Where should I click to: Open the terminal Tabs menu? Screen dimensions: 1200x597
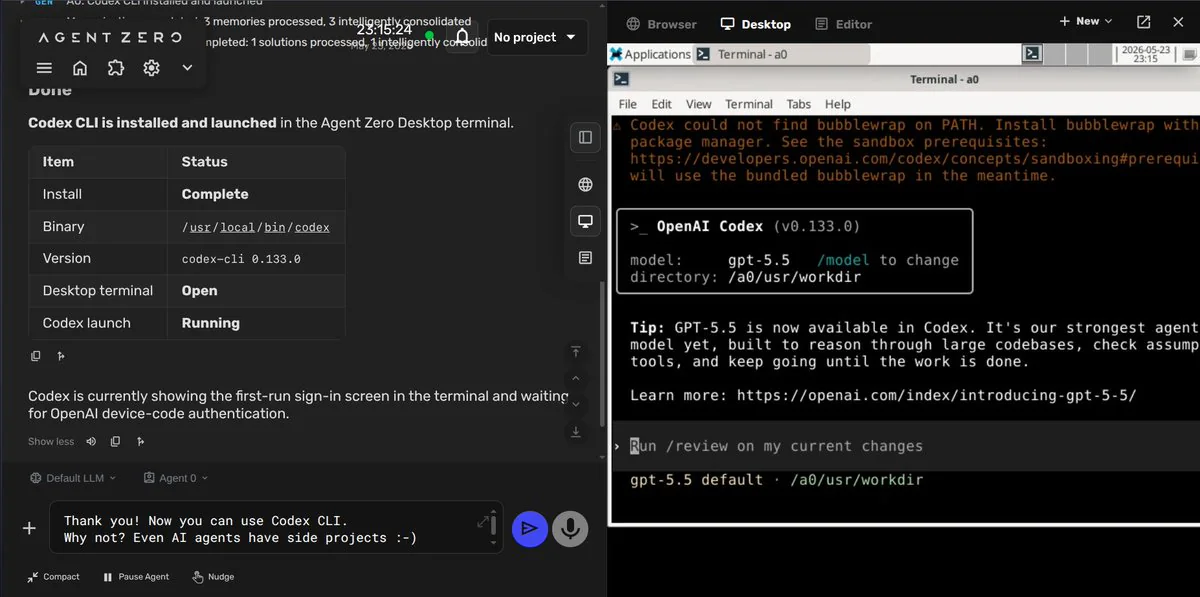798,104
